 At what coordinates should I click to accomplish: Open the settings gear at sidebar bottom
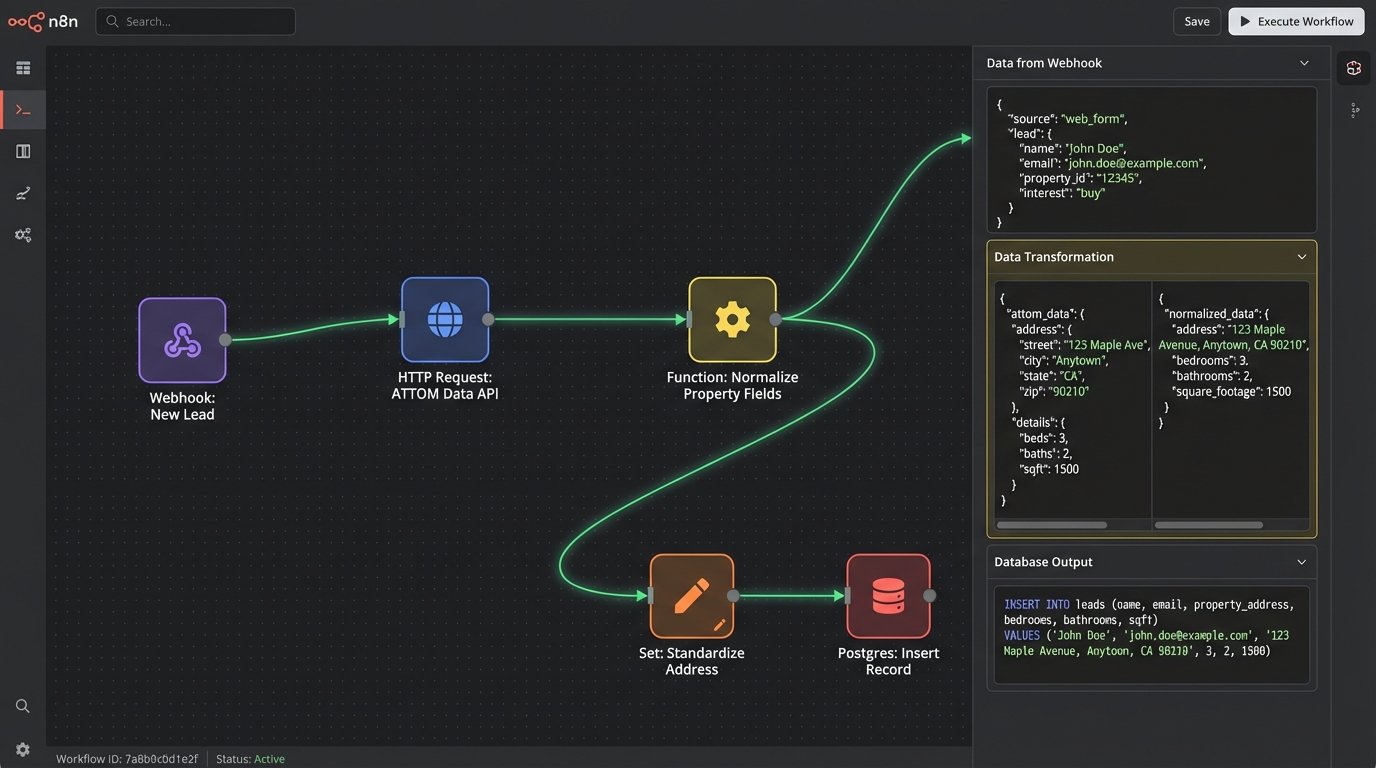[x=23, y=749]
